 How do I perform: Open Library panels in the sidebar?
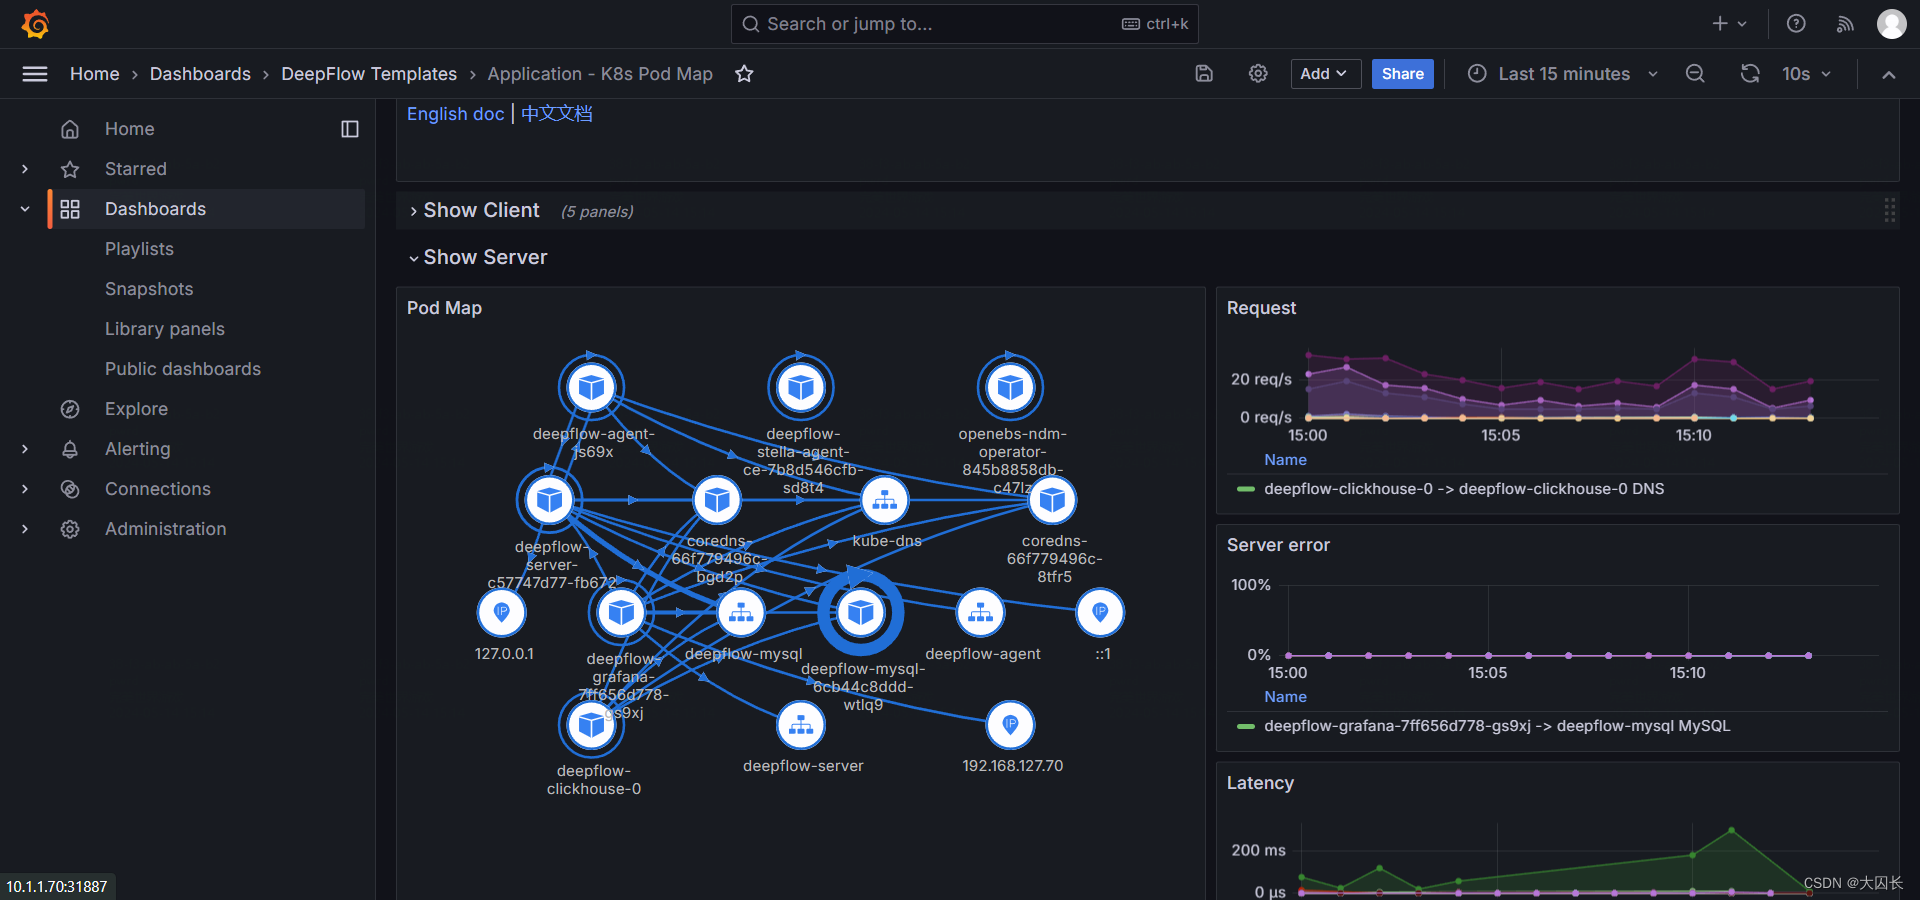pos(165,329)
